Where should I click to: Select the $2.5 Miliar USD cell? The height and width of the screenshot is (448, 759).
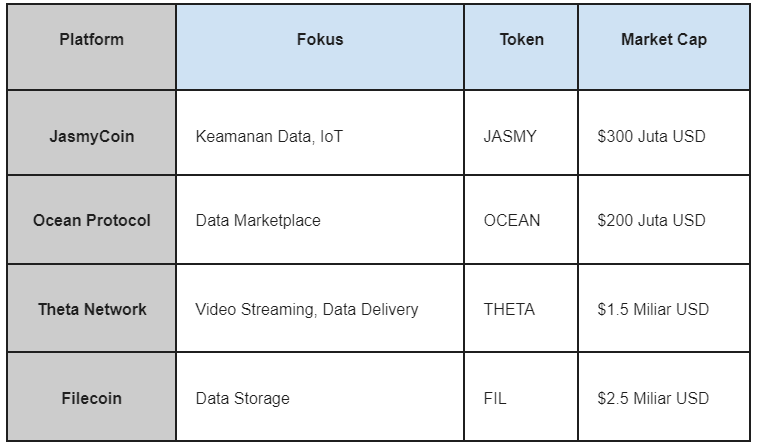click(664, 397)
